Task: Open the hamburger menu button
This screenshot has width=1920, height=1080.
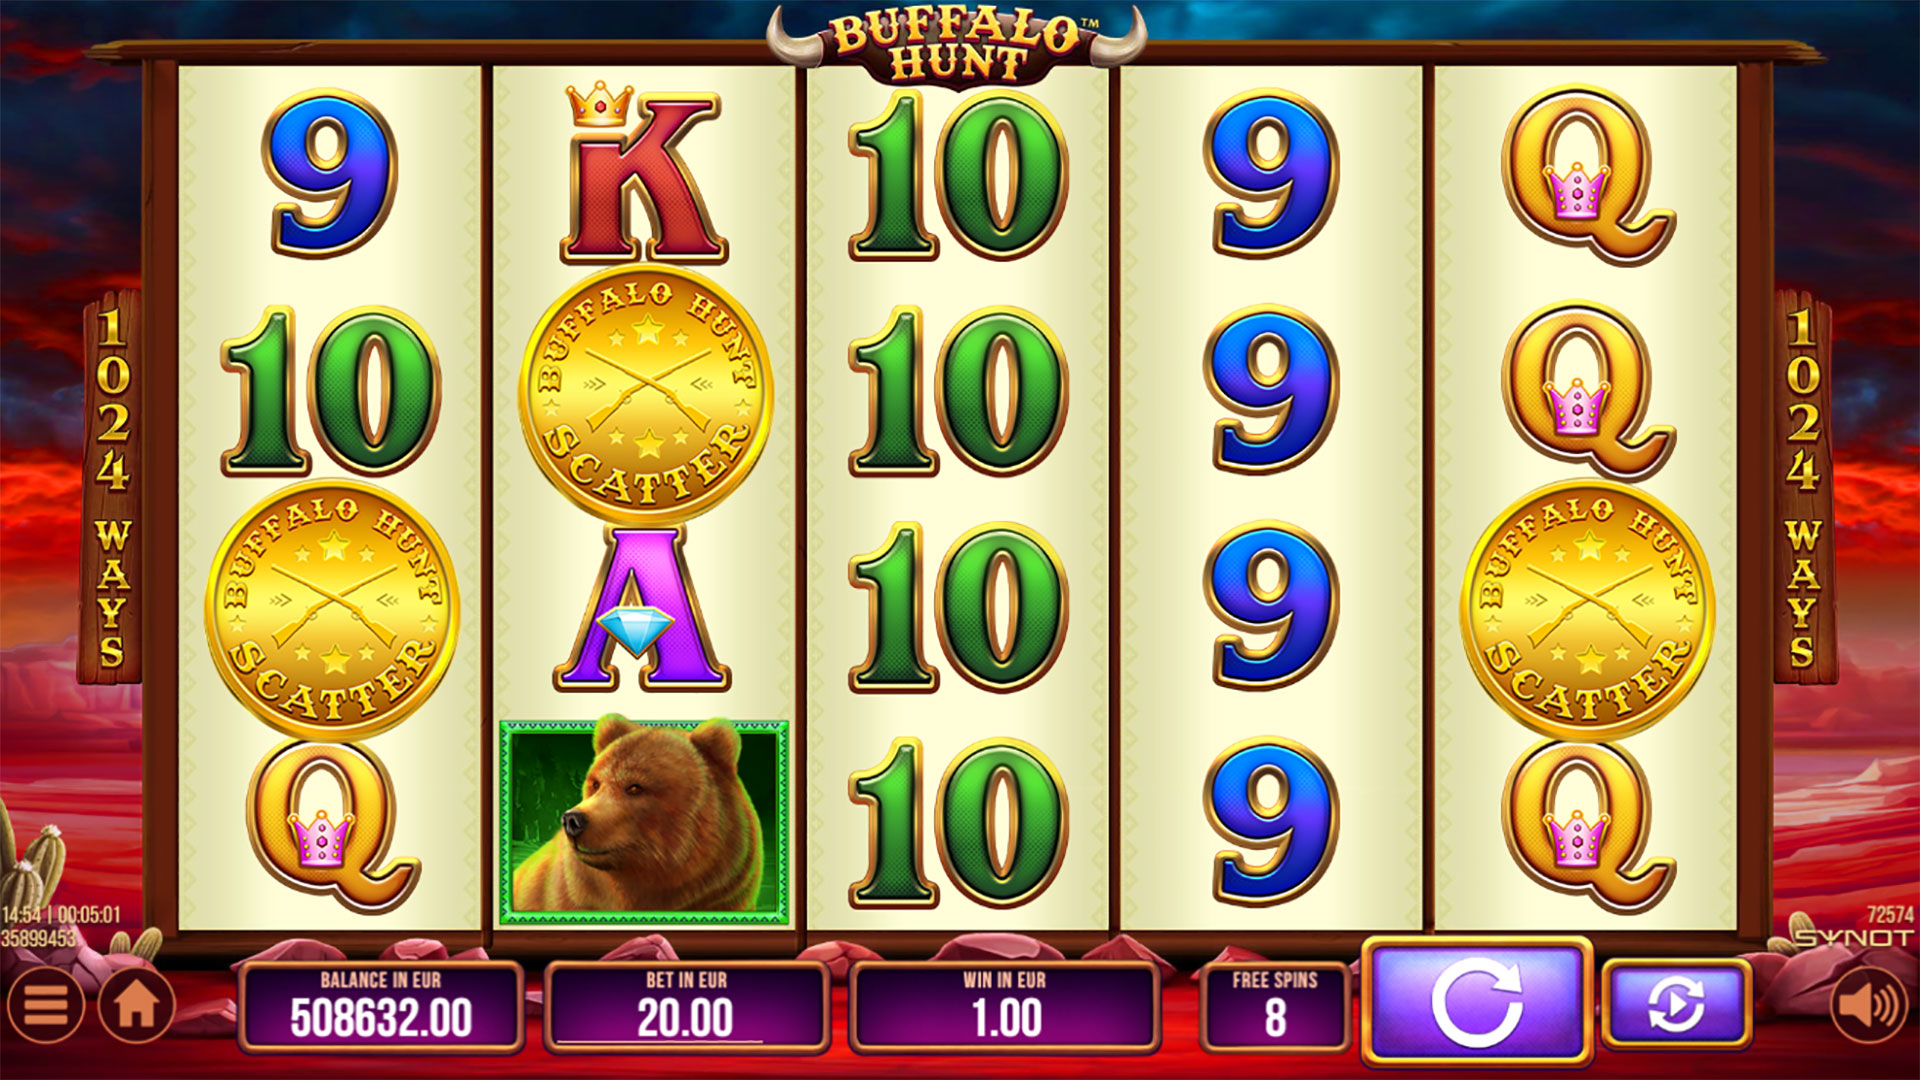Action: (44, 1005)
